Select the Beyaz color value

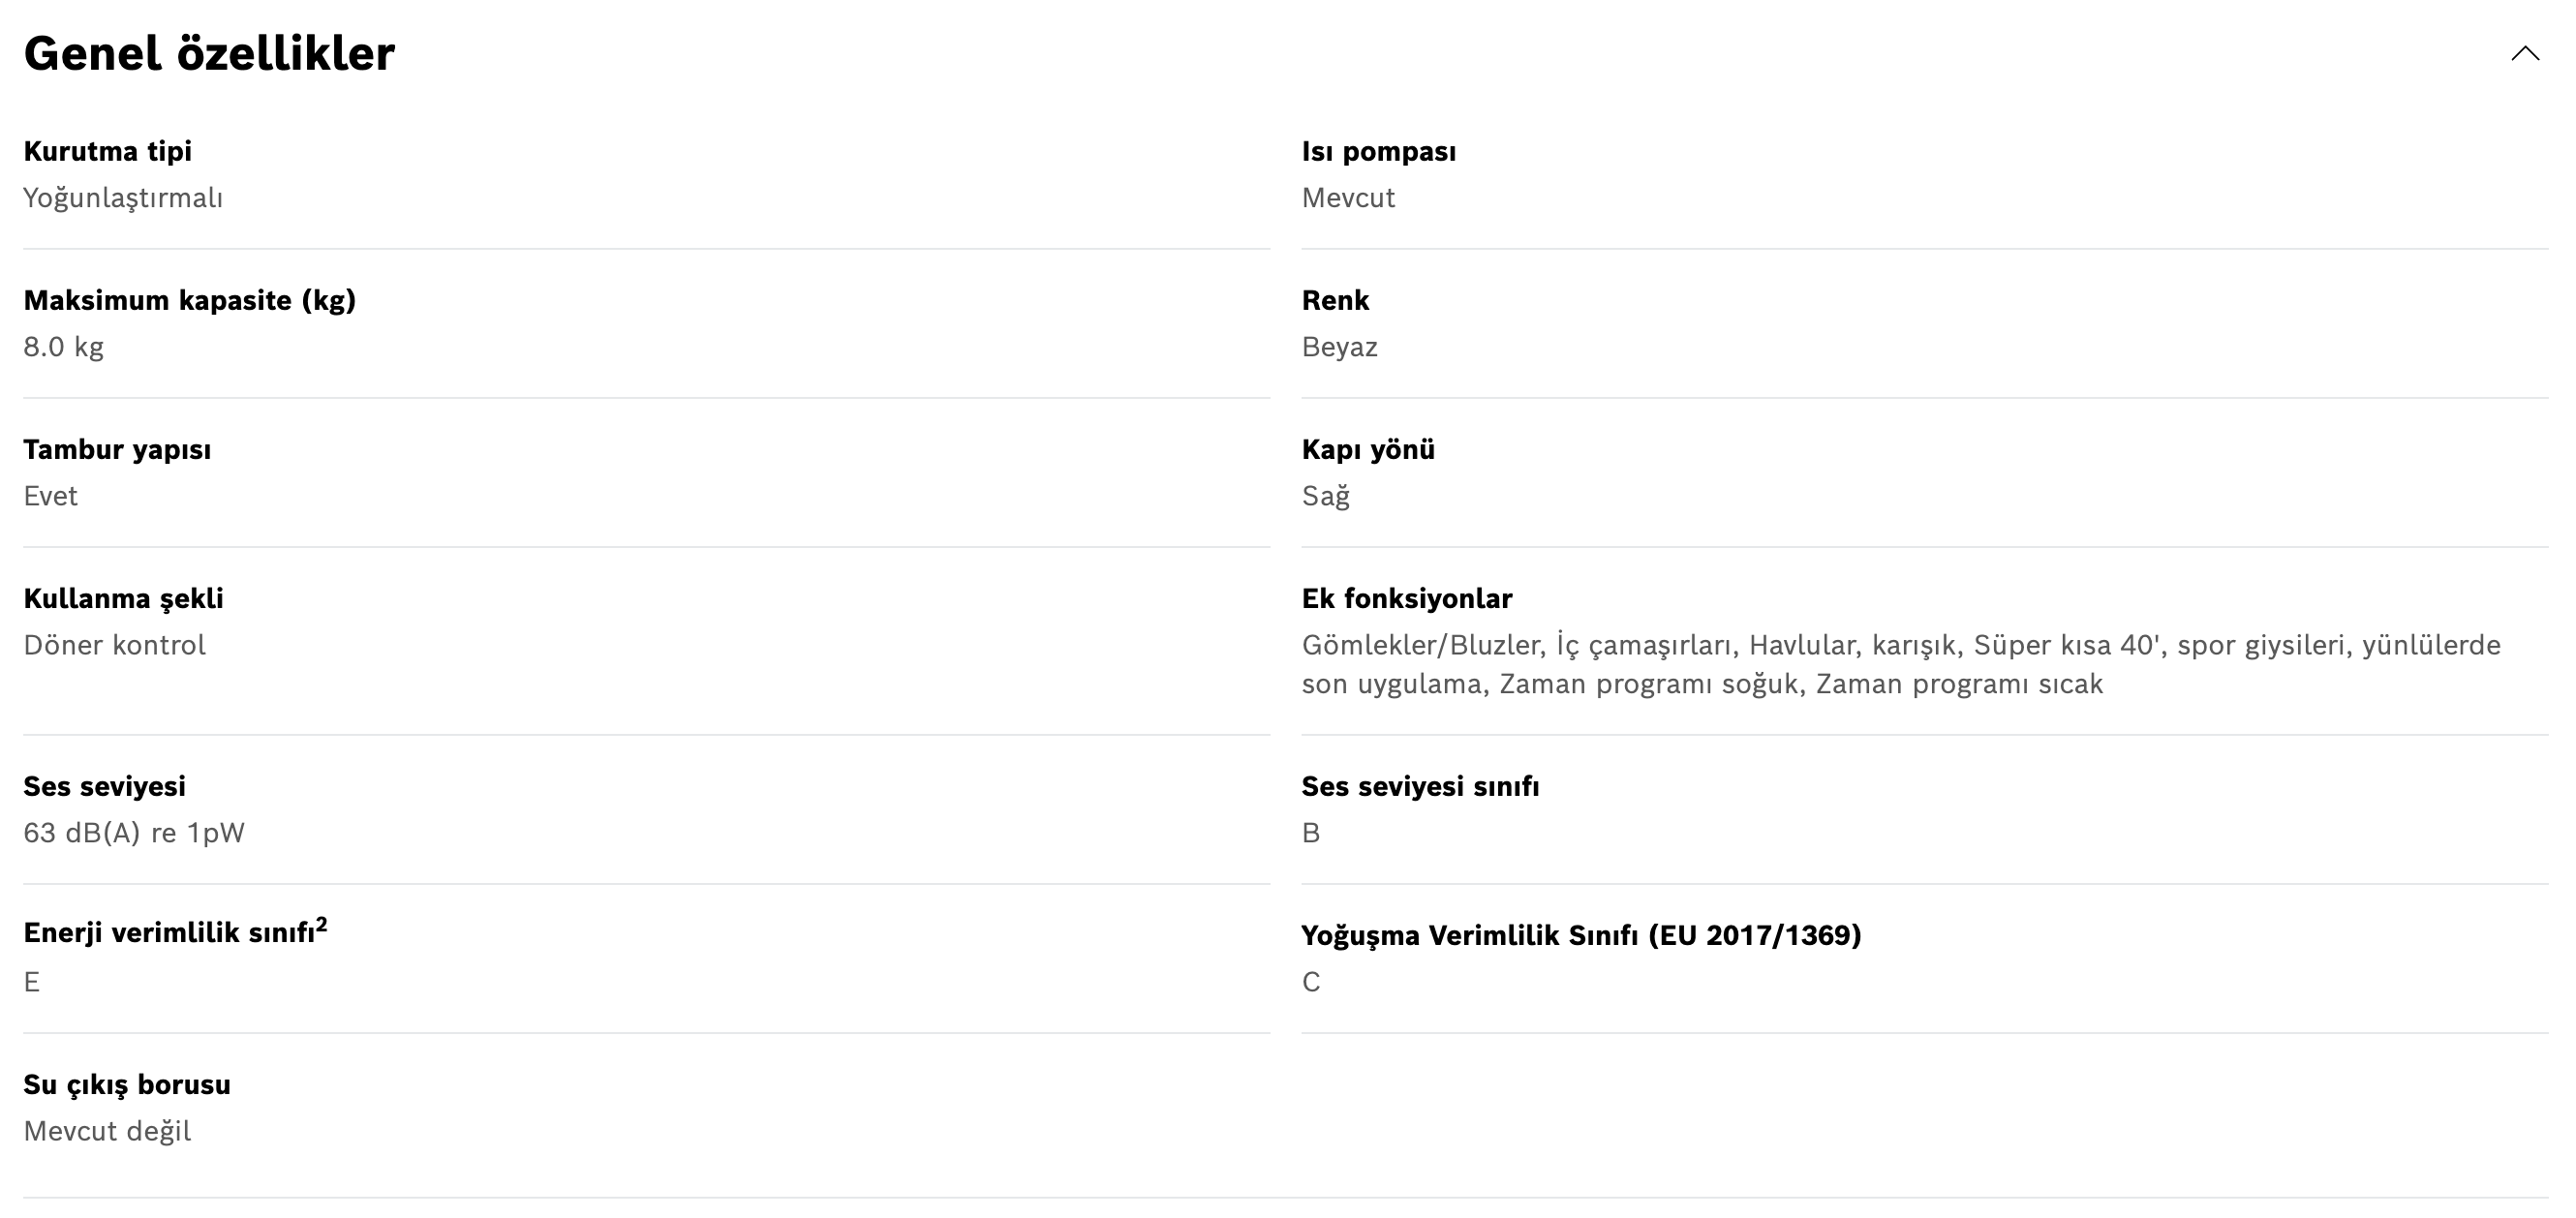pyautogui.click(x=1339, y=347)
